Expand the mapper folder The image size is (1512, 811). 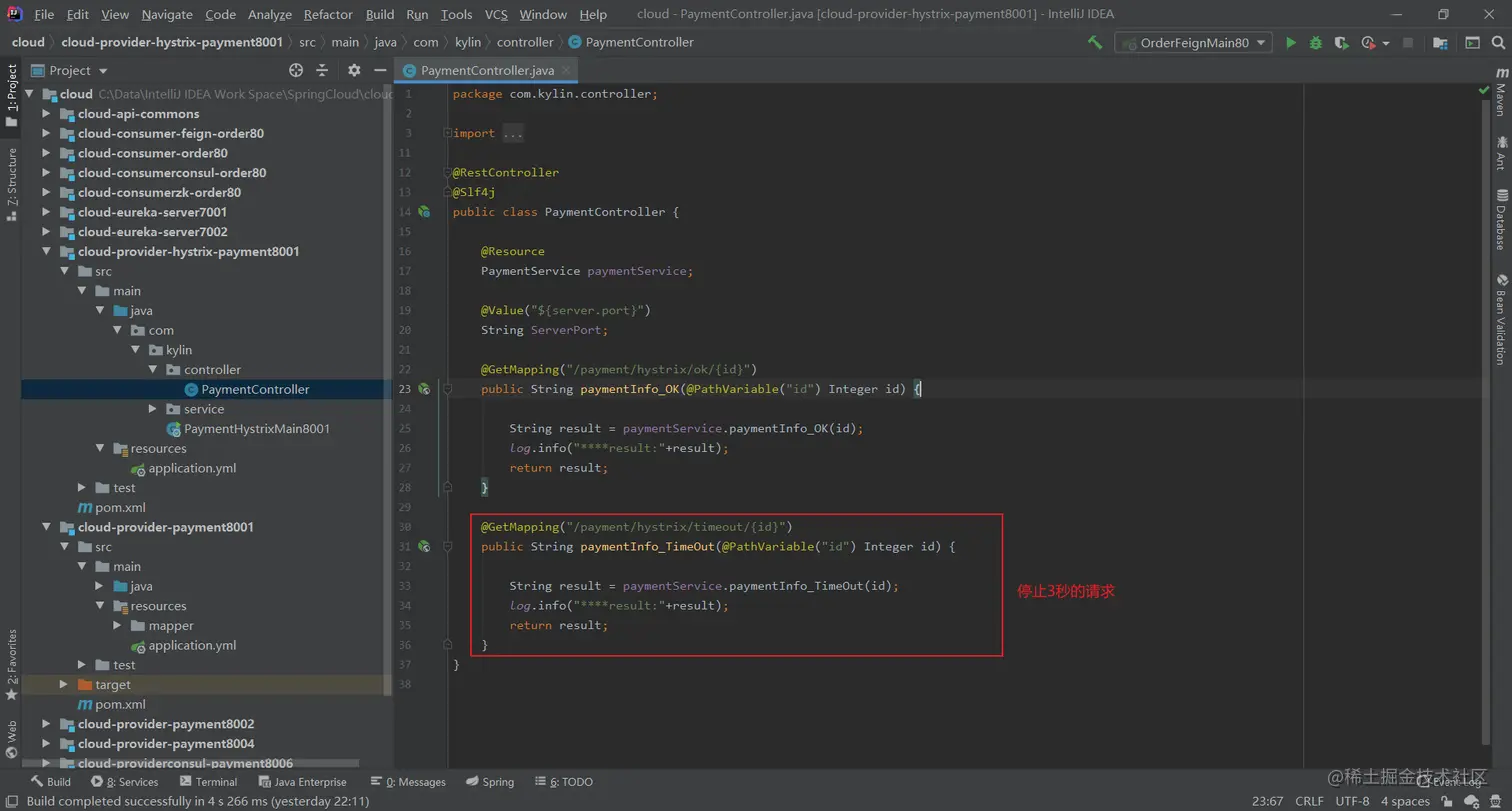[117, 626]
